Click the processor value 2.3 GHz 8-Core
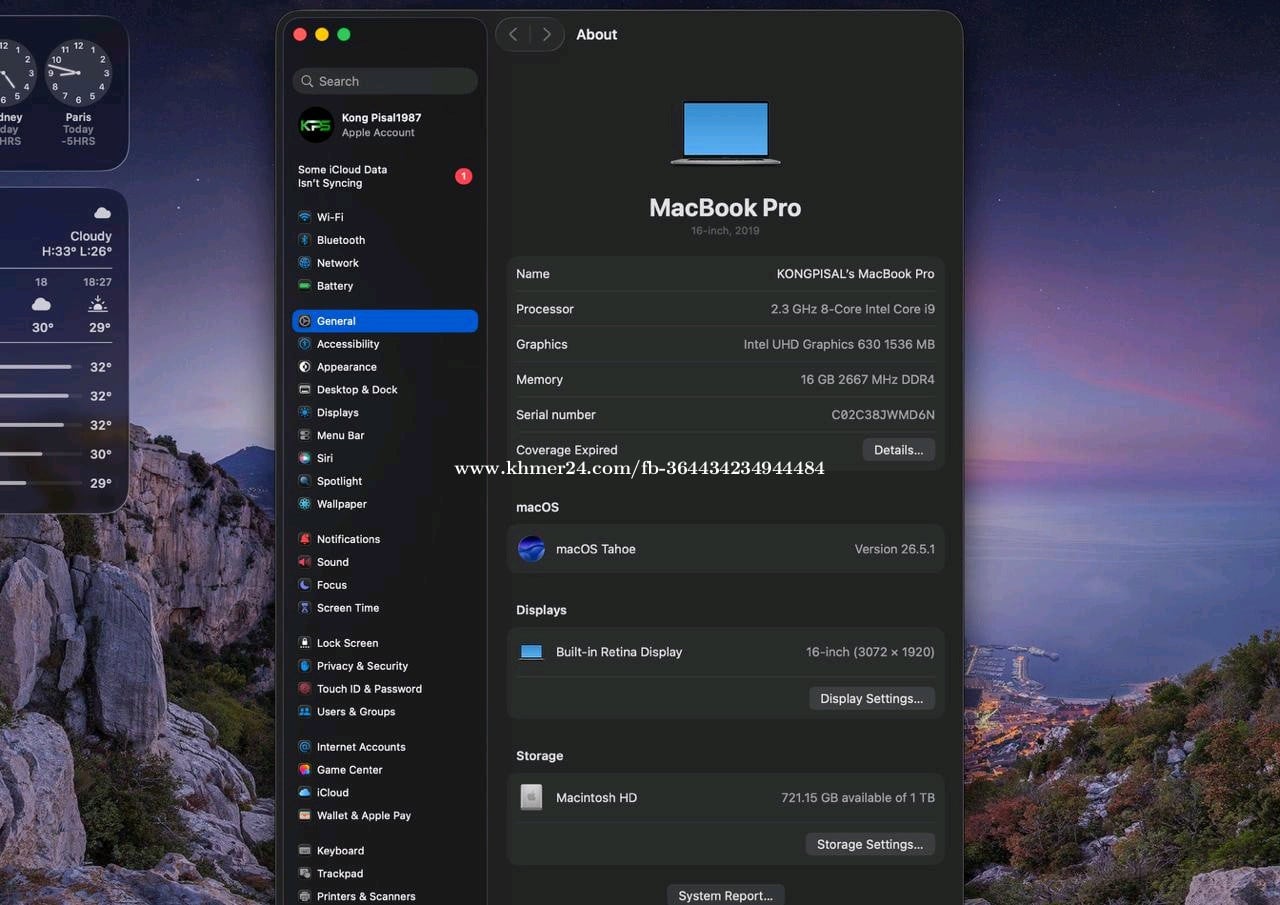 point(853,309)
